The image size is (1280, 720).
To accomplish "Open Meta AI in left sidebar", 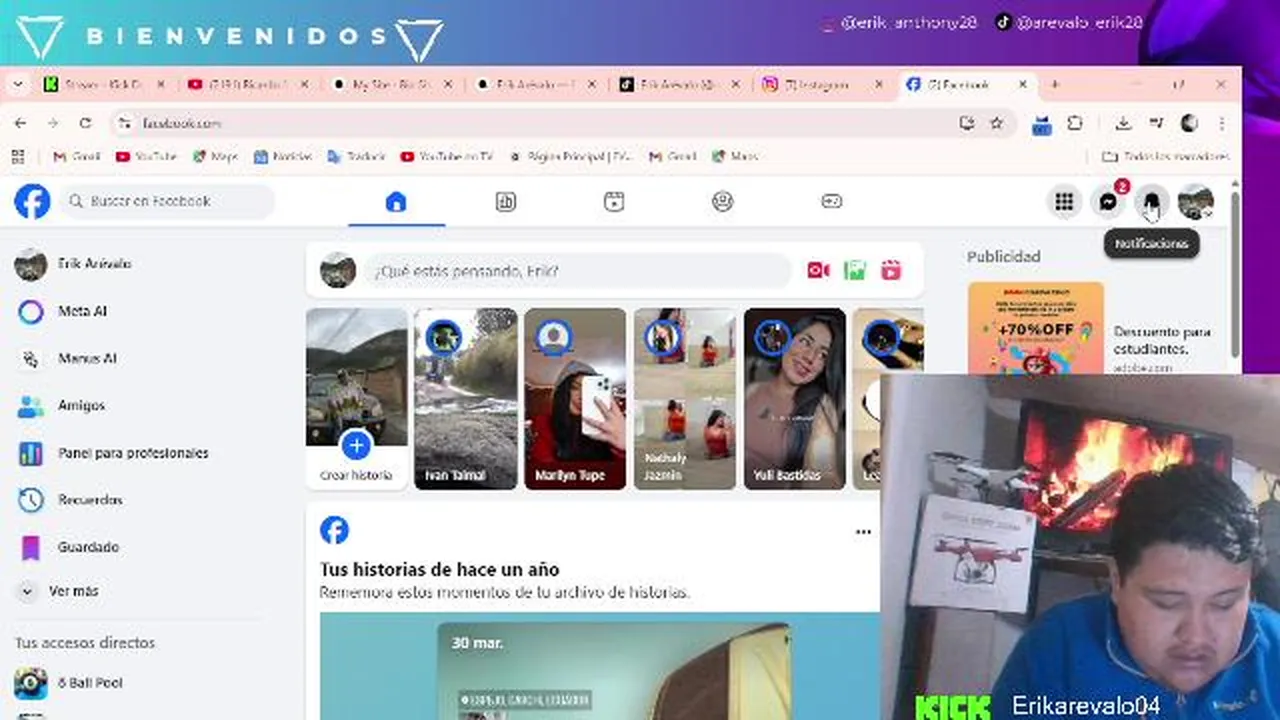I will coord(150,311).
